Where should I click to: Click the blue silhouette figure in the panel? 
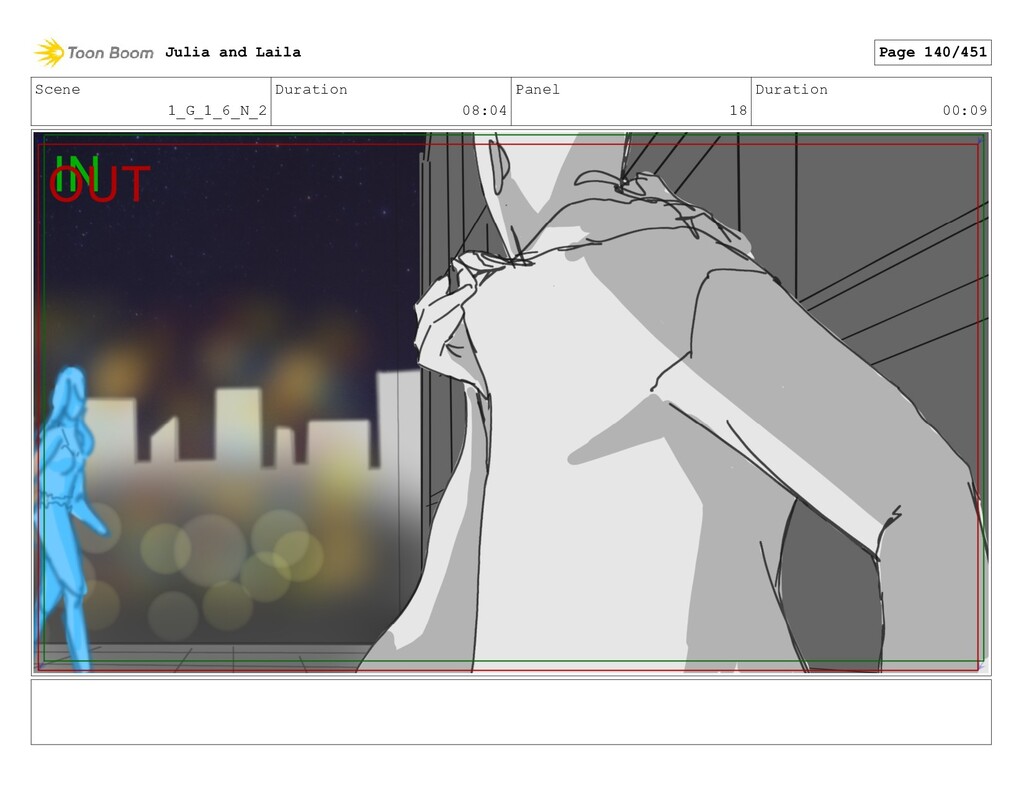[x=70, y=519]
